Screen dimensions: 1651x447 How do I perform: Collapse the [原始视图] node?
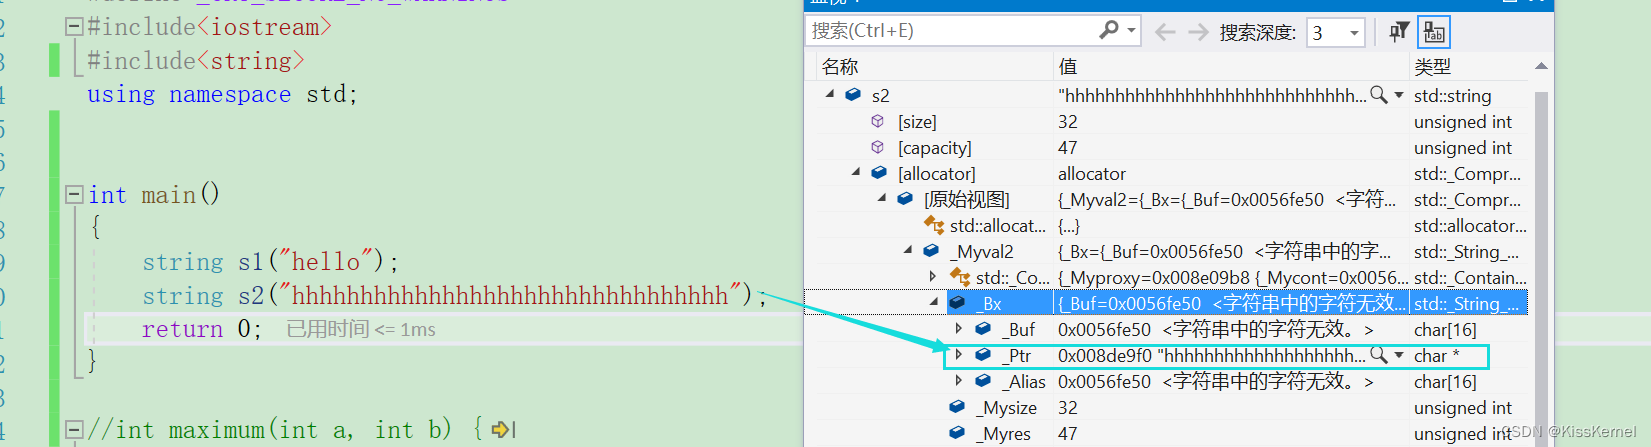tap(882, 198)
